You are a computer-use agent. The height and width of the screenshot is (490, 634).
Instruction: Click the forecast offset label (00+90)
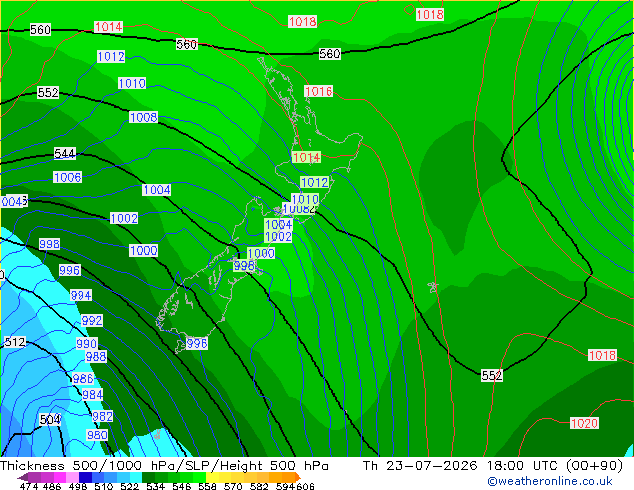pos(594,466)
